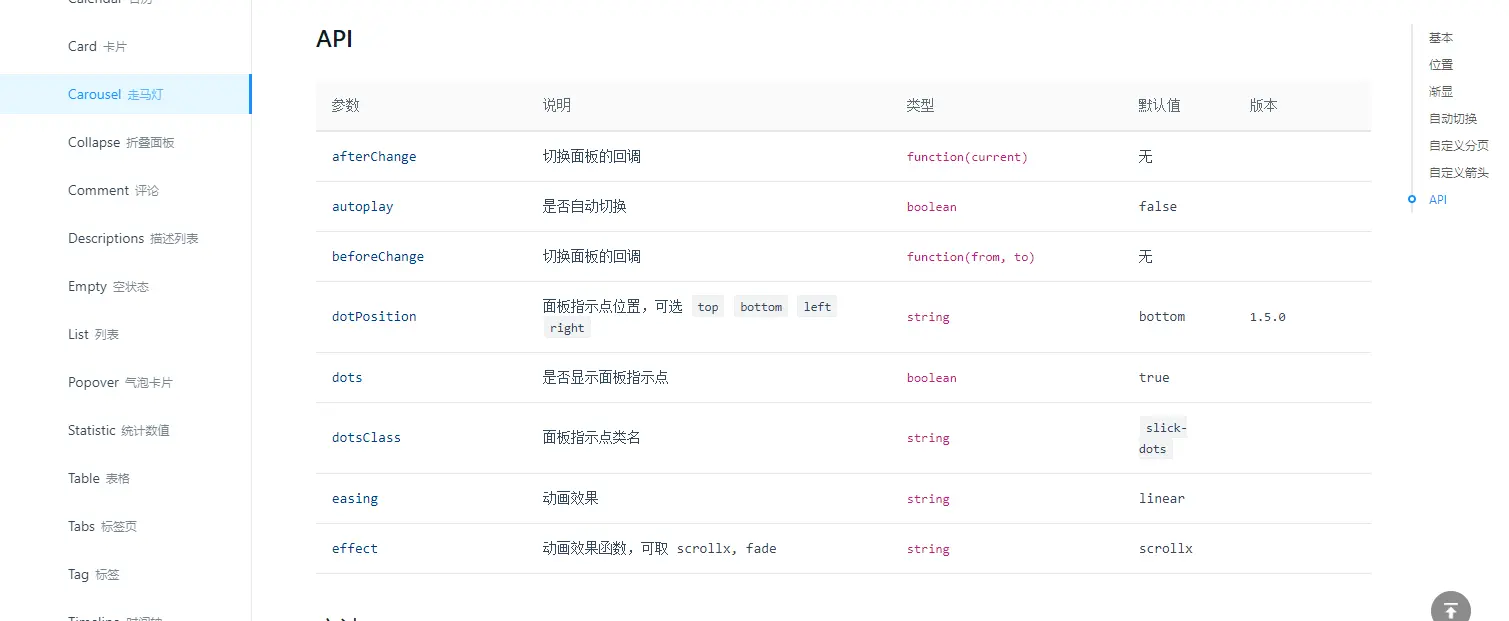This screenshot has height=621, width=1509.
Task: Click the 1.5.0 version cell
Action: tap(1267, 317)
